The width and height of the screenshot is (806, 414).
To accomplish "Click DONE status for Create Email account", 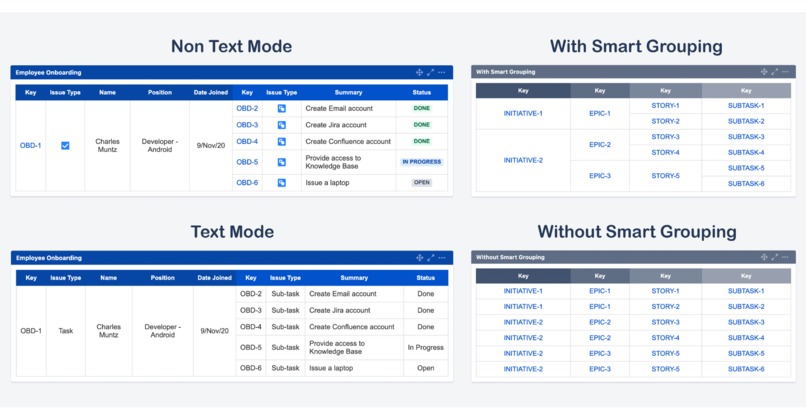I will pos(422,109).
